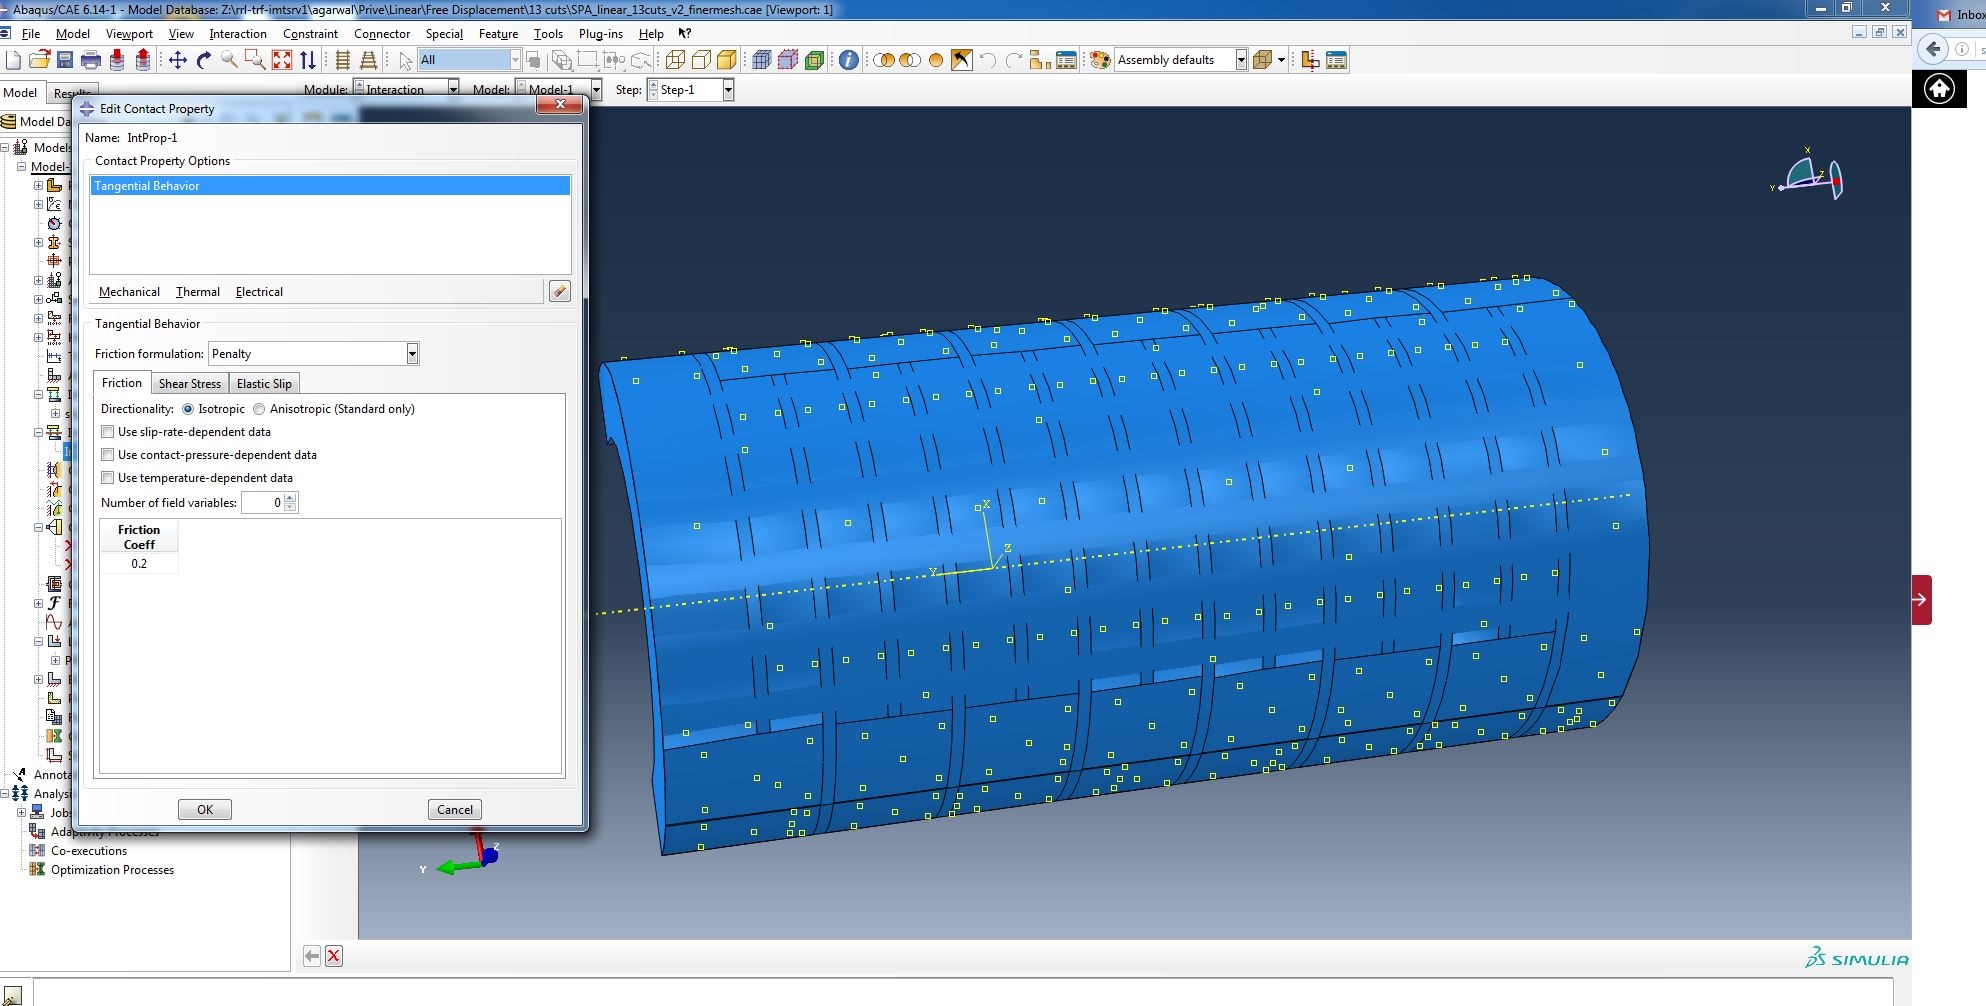The width and height of the screenshot is (1986, 1006).
Task: Click the Friction Coeff value 0.2 cell
Action: (139, 564)
